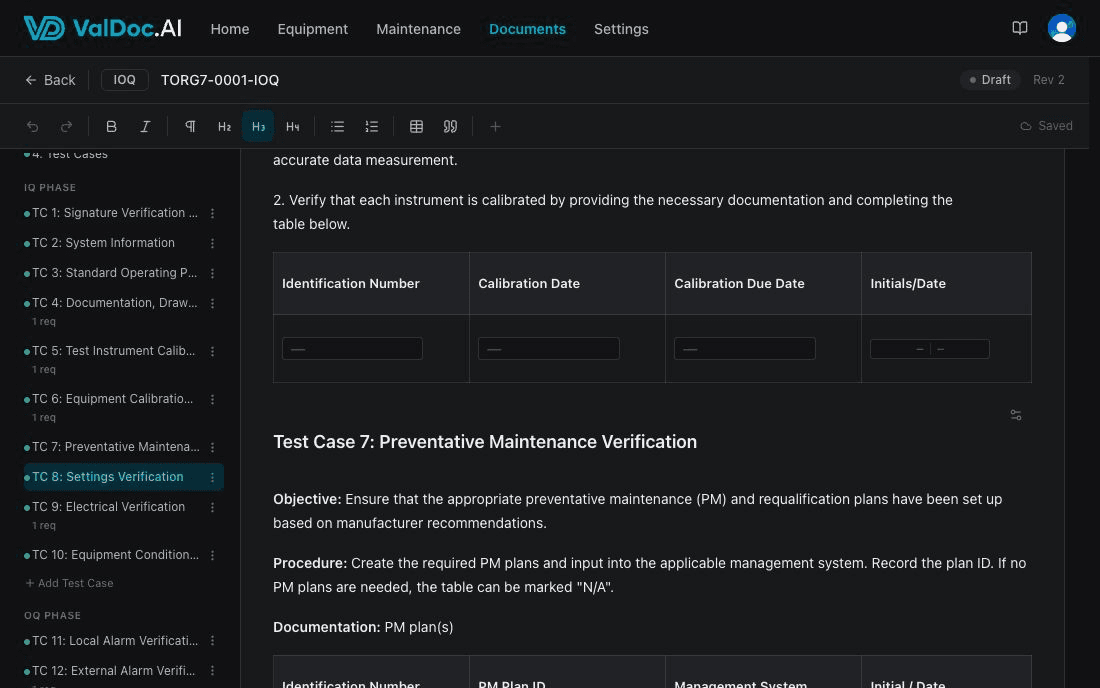Click the Calibration Due Date input field

click(x=744, y=349)
